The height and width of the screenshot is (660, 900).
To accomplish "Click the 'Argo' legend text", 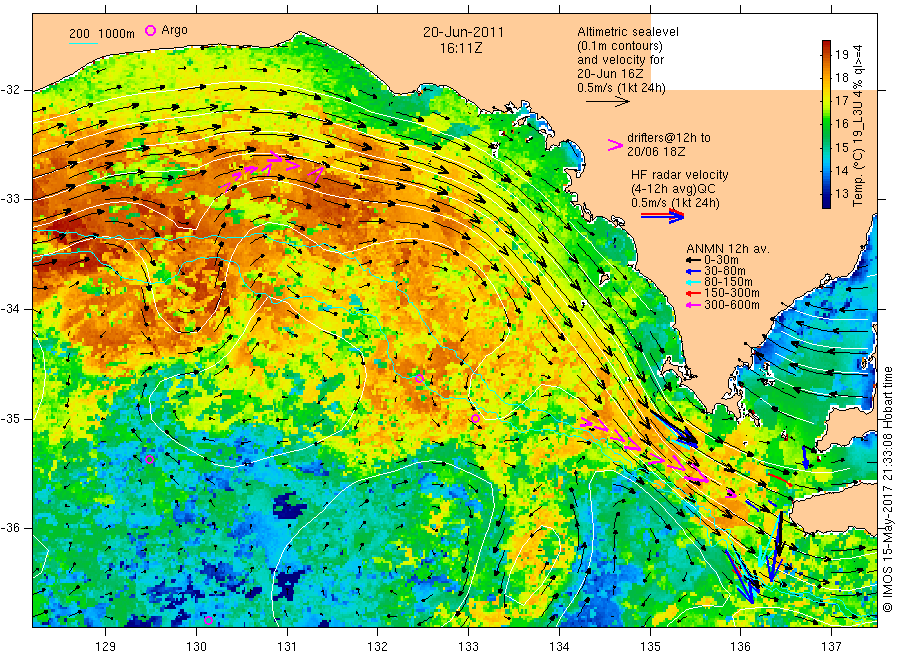I will click(x=174, y=30).
